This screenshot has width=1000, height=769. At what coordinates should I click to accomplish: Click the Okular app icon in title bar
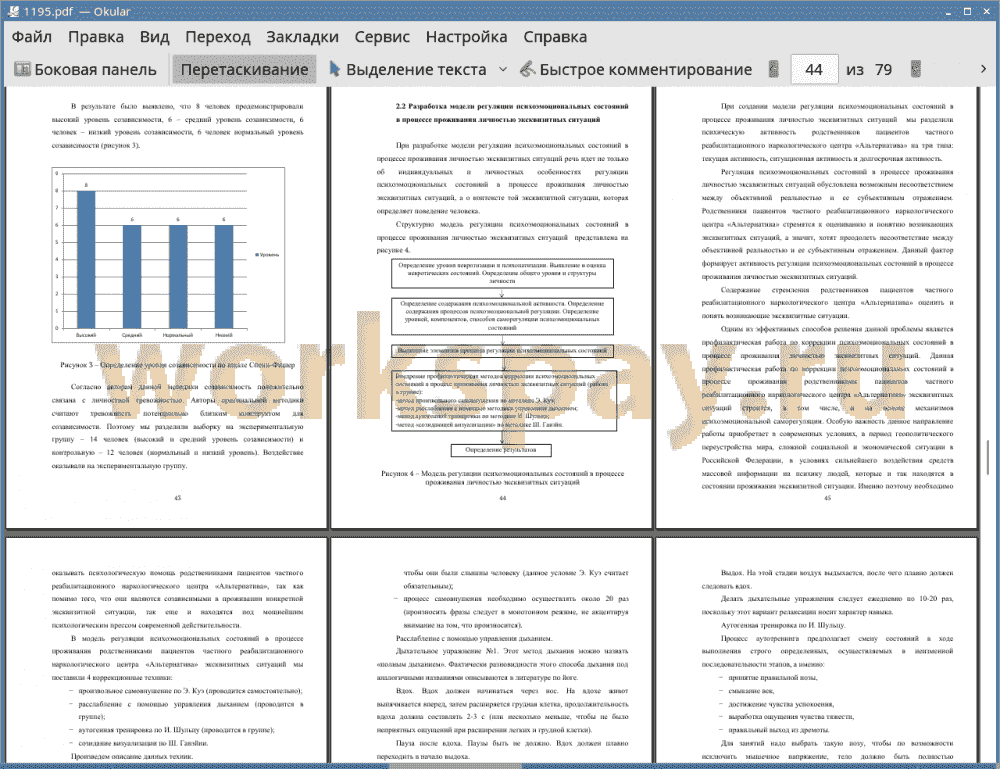point(12,11)
